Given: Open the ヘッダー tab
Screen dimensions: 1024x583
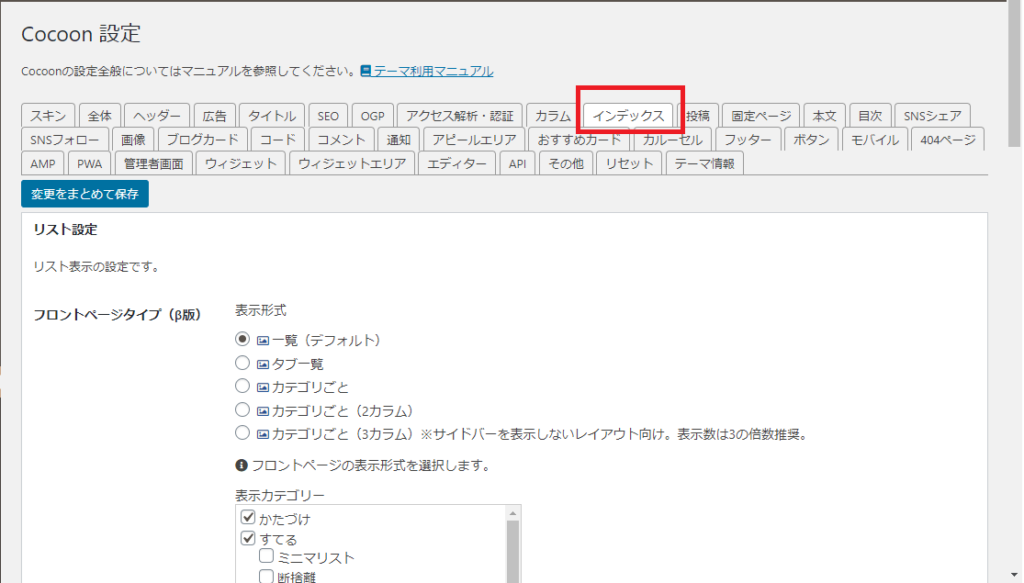Looking at the screenshot, I should 157,116.
